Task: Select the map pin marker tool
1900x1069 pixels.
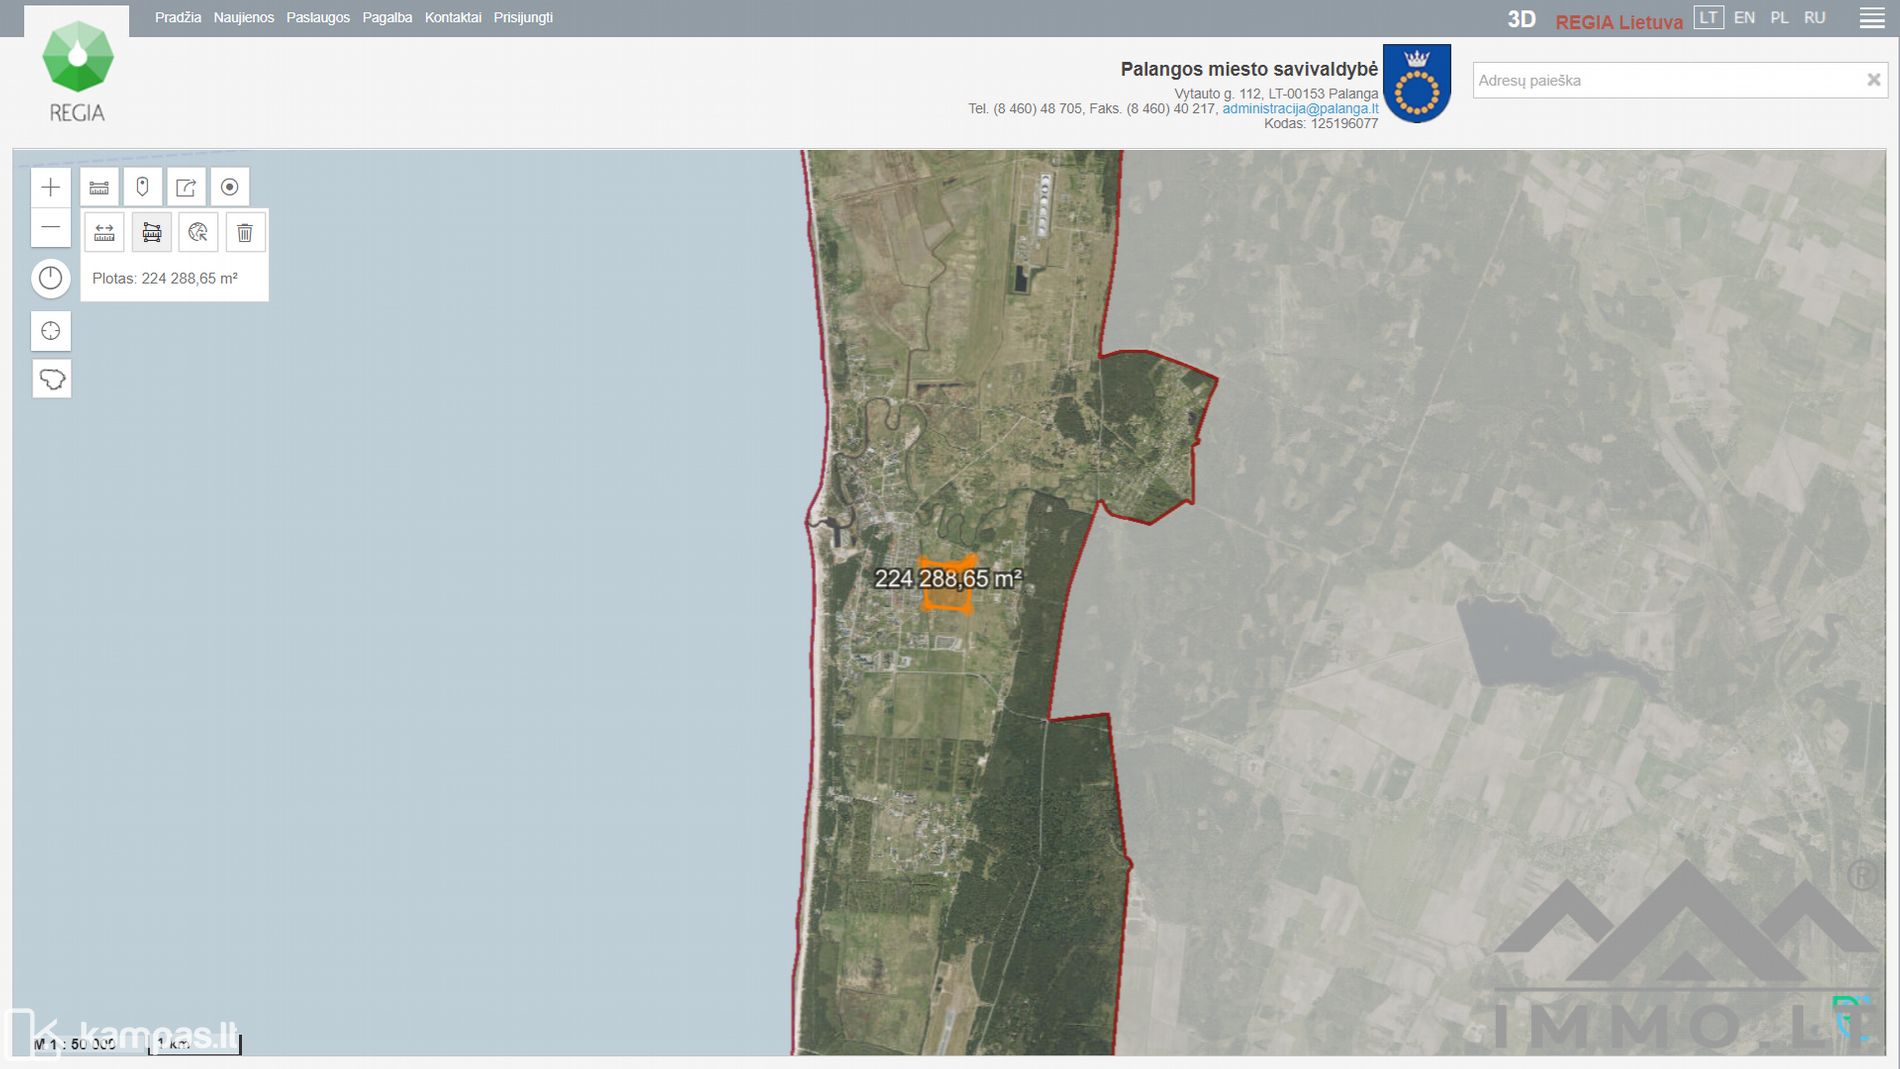Action: [142, 187]
